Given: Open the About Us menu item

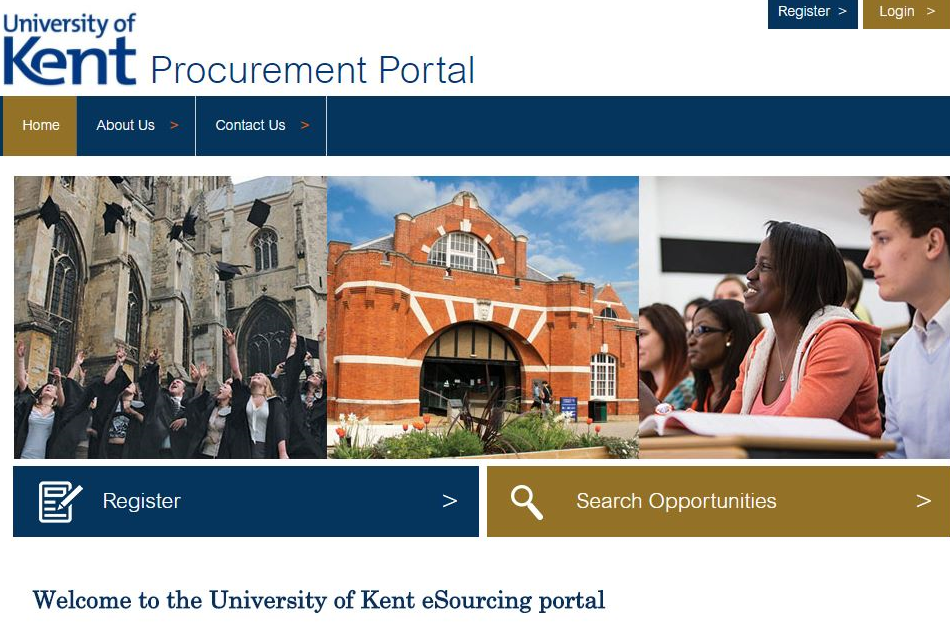Looking at the screenshot, I should click(136, 125).
